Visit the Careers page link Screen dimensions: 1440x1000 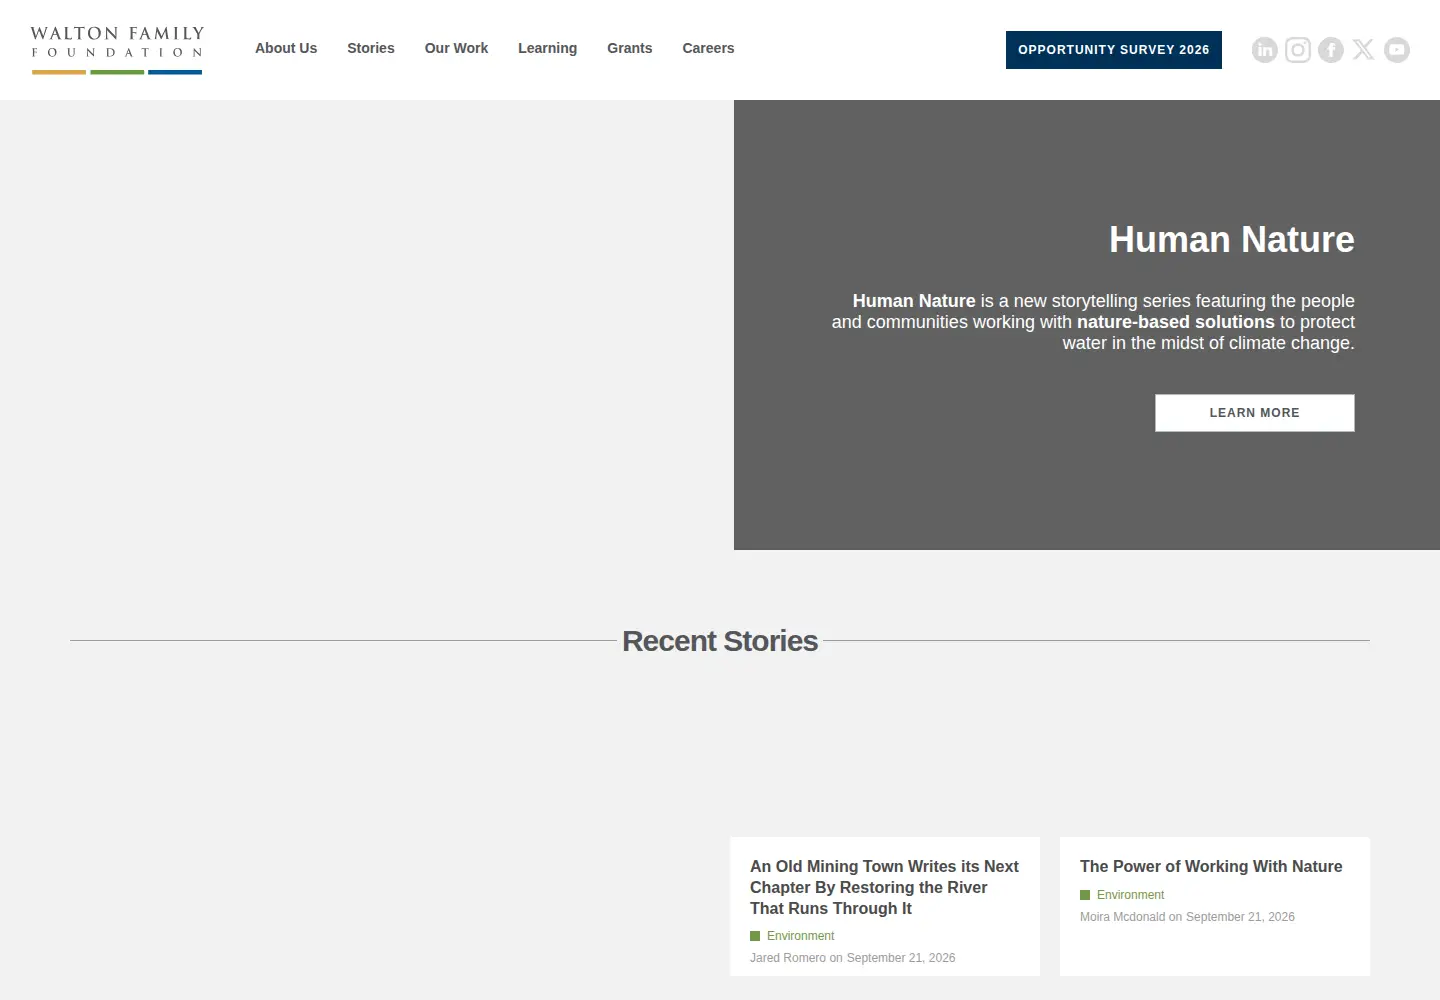pos(708,48)
